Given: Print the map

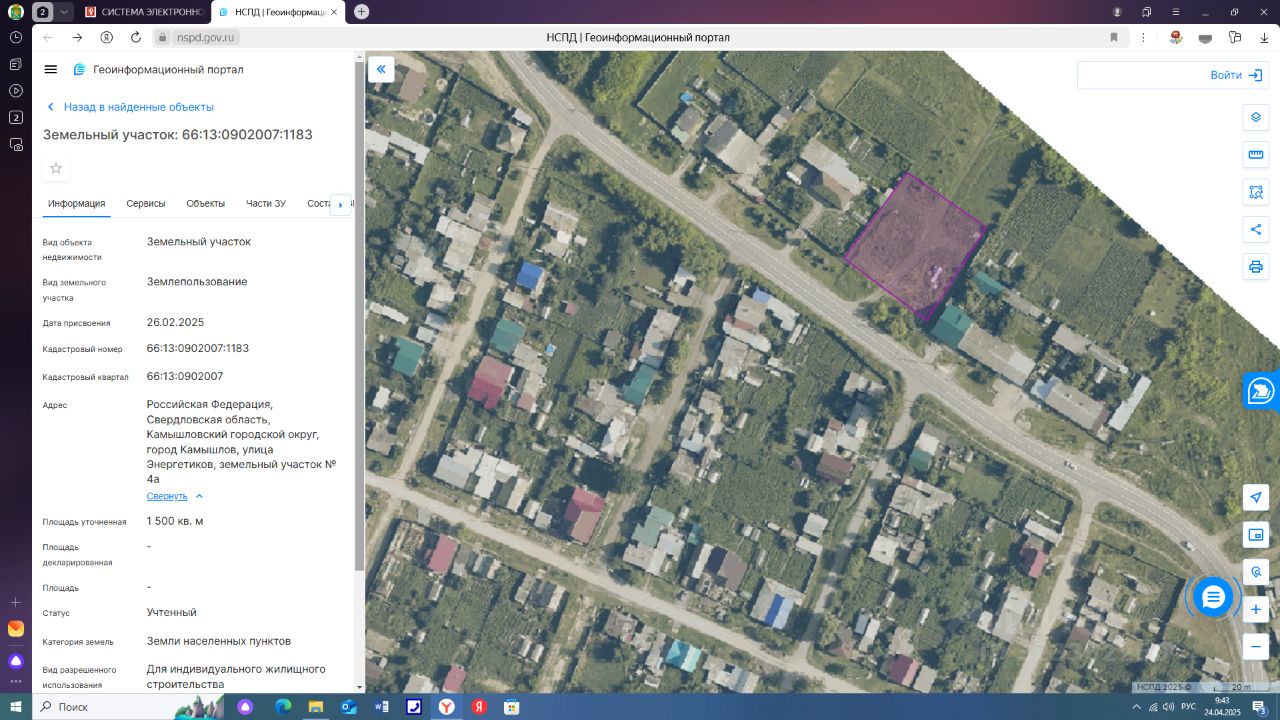Looking at the screenshot, I should tap(1256, 267).
